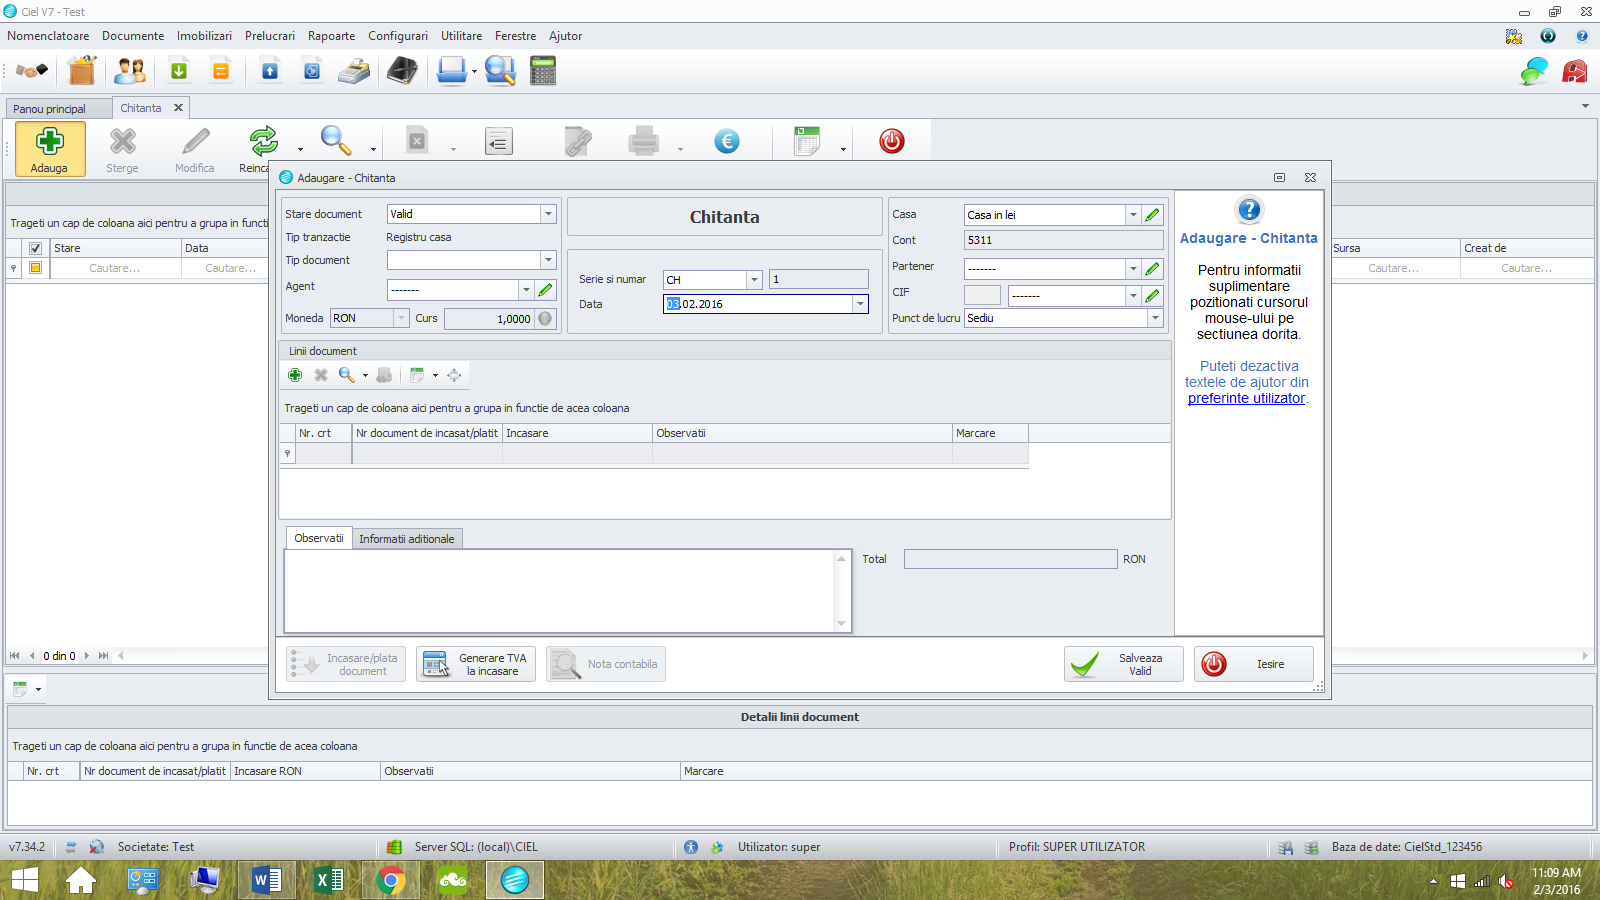Open the two people partners icon

click(130, 71)
